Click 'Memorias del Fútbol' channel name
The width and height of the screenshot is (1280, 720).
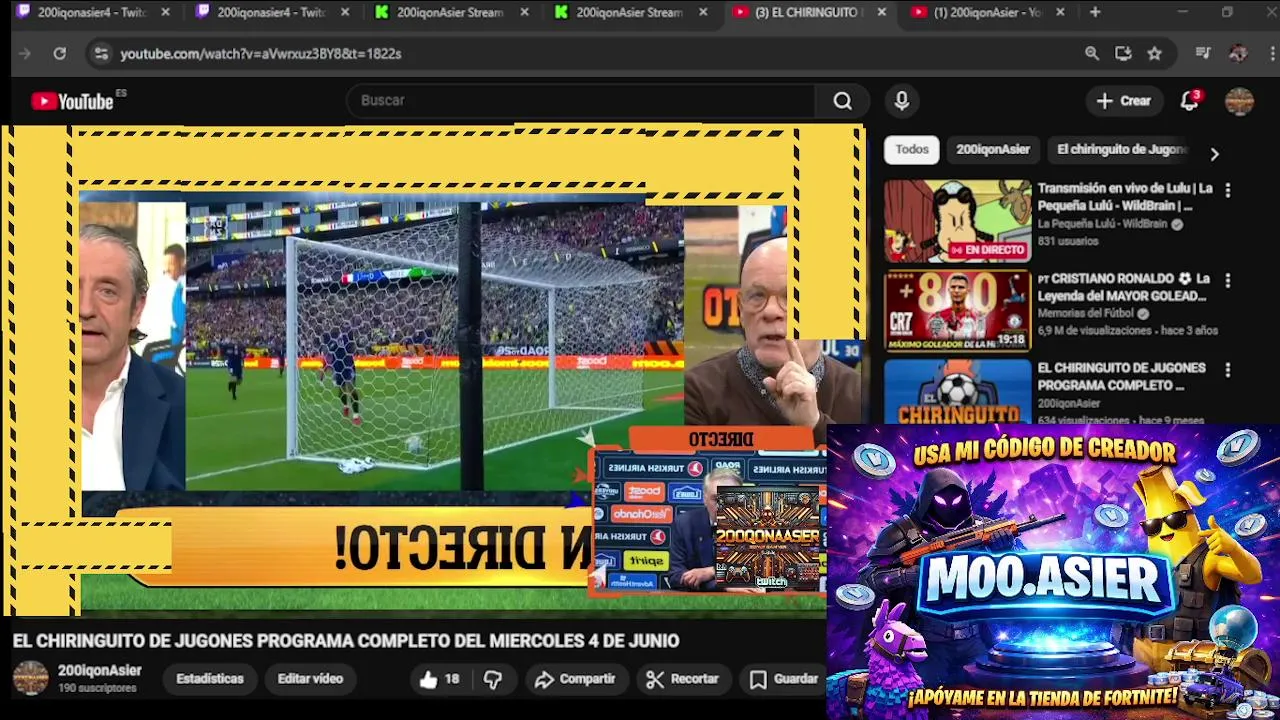pyautogui.click(x=1086, y=313)
